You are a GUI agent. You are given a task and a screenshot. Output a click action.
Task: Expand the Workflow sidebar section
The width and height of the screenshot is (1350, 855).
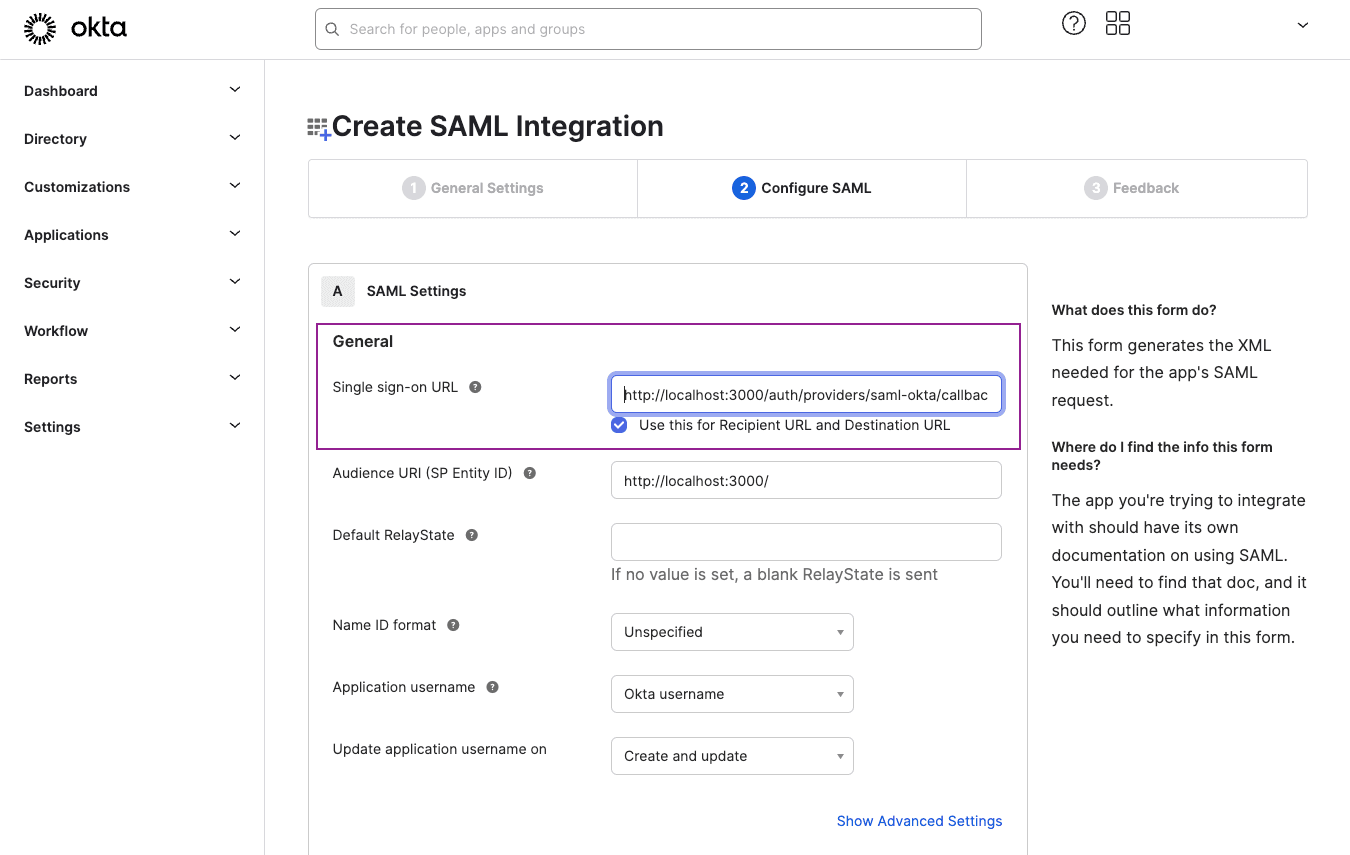coord(132,330)
